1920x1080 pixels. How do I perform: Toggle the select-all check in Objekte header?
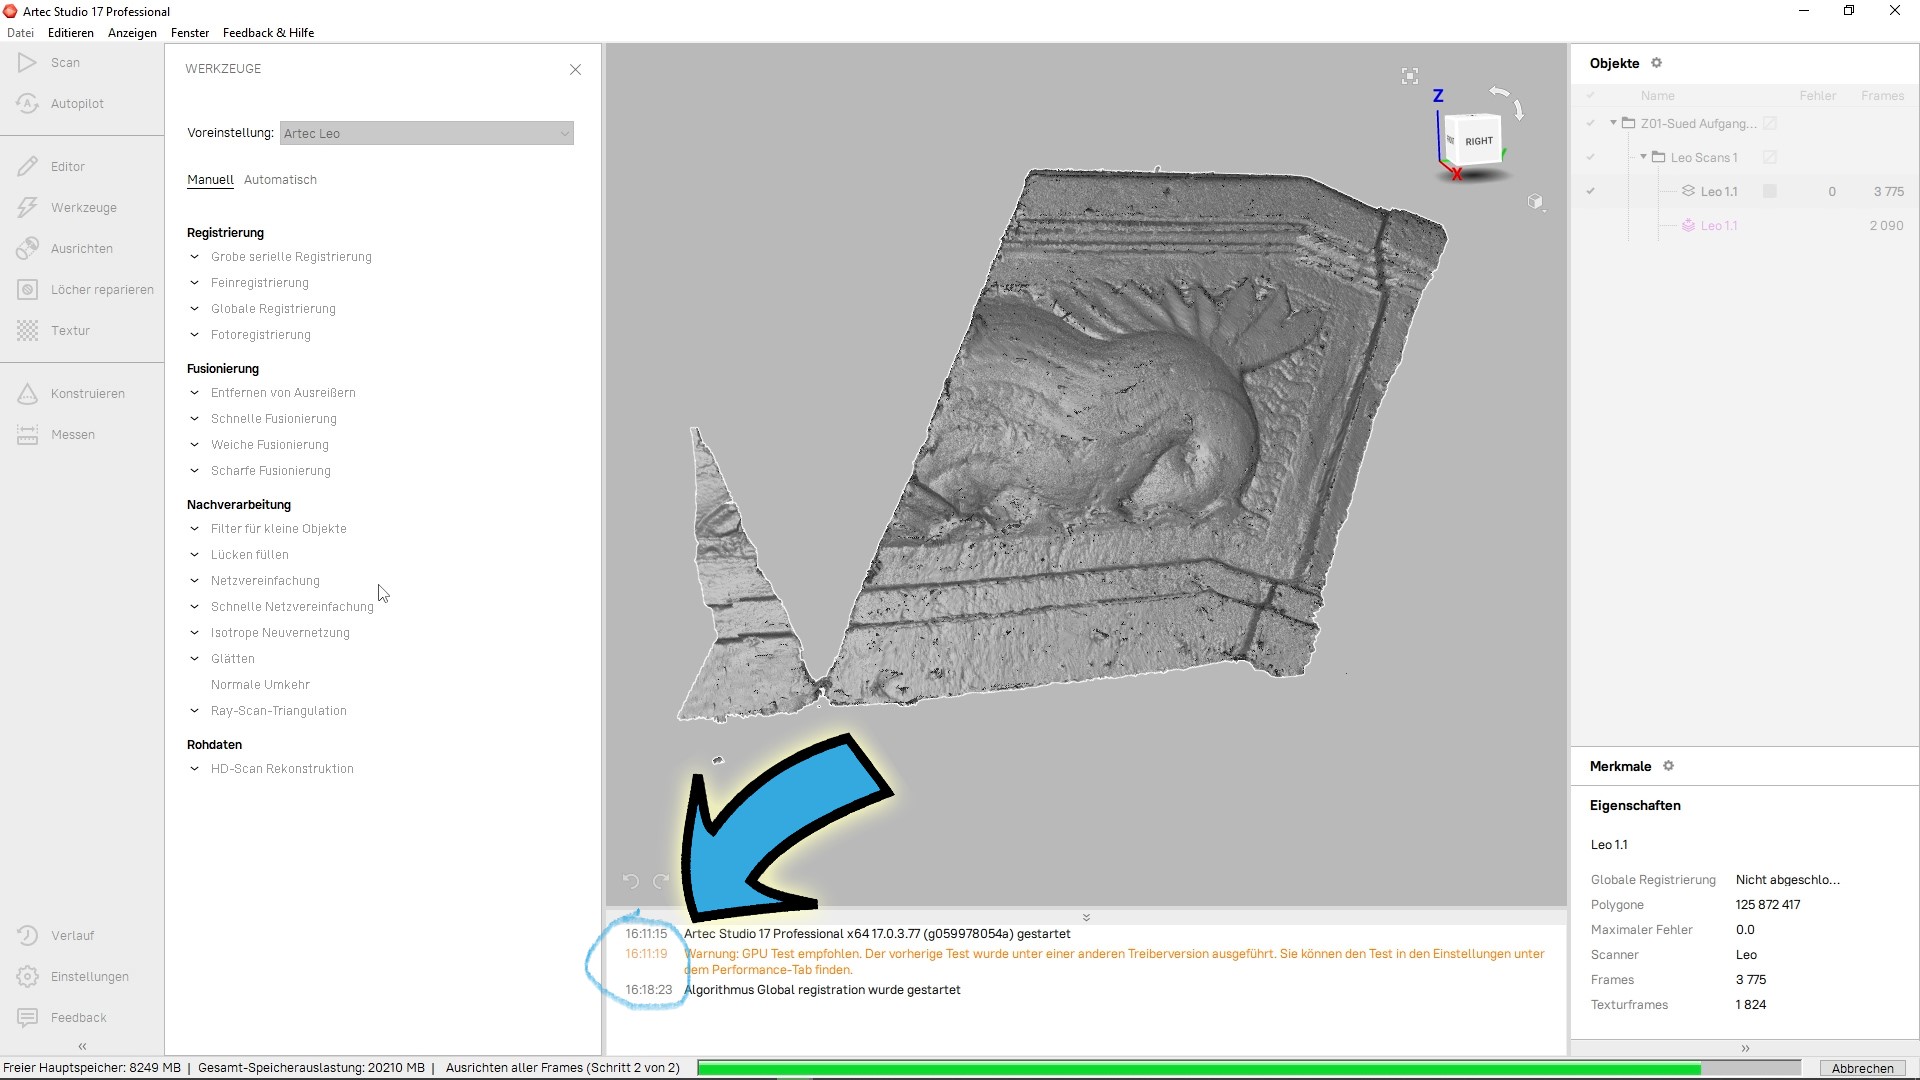1590,96
